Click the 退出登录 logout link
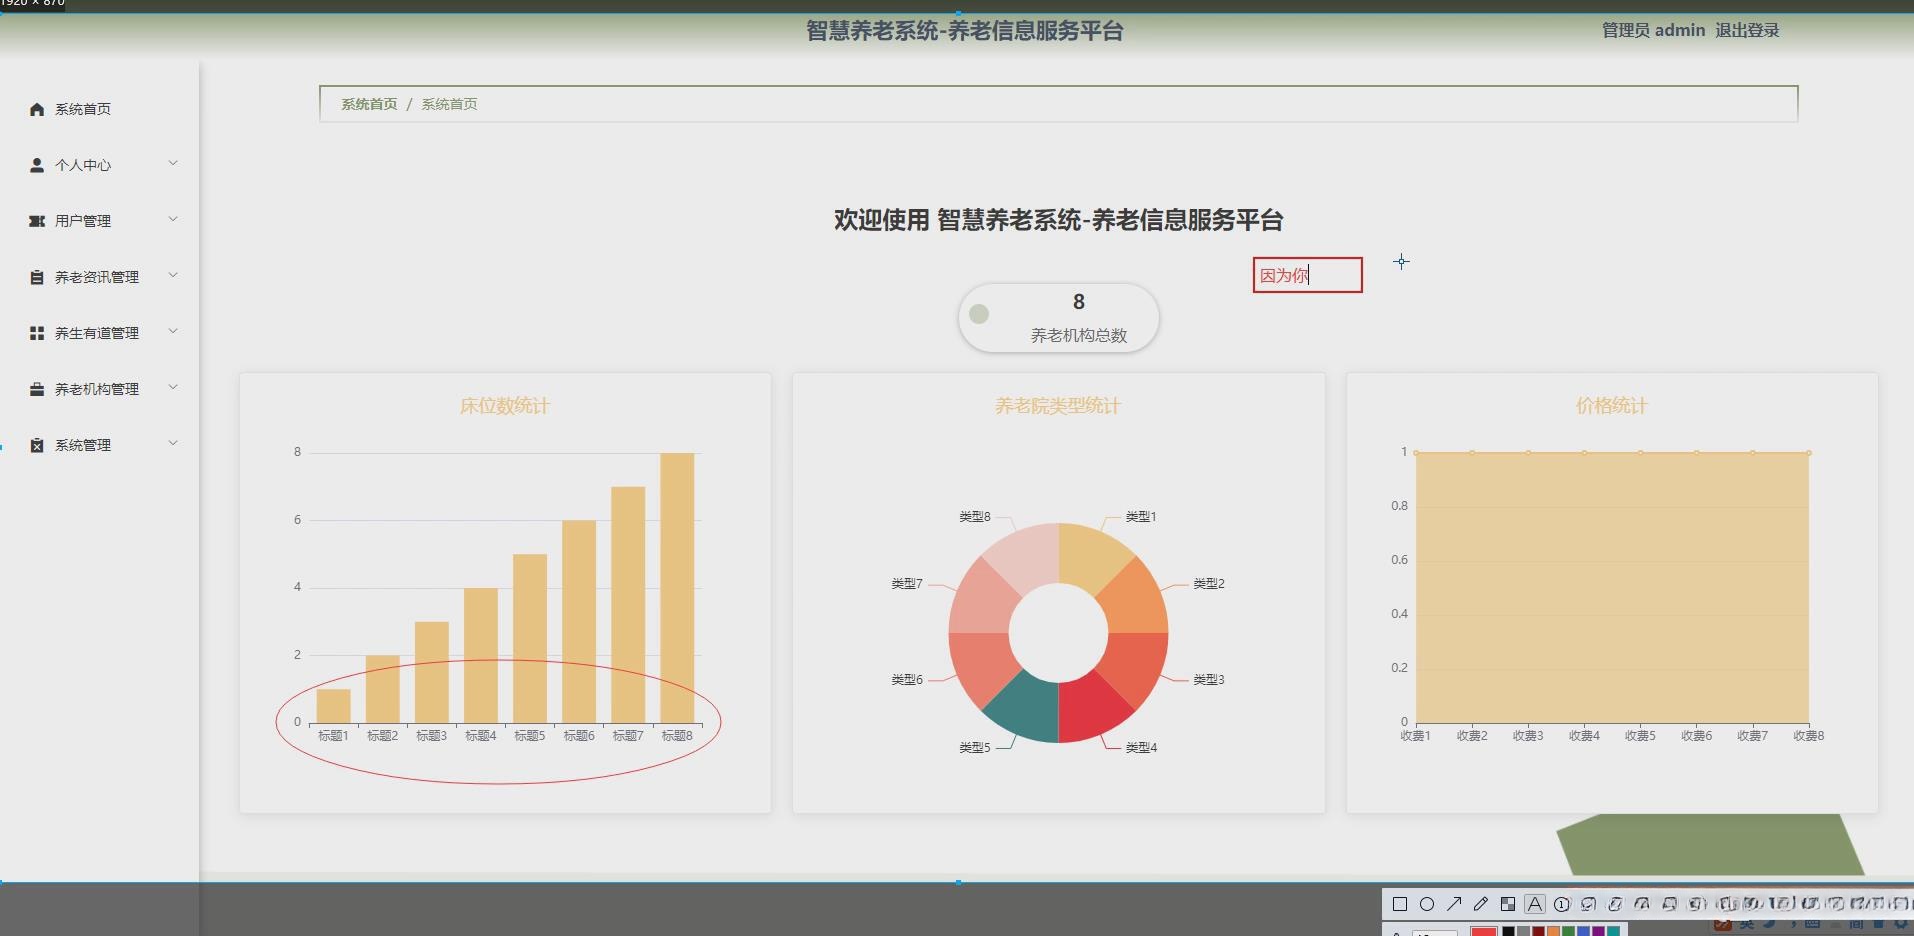This screenshot has width=1914, height=936. 1747,31
